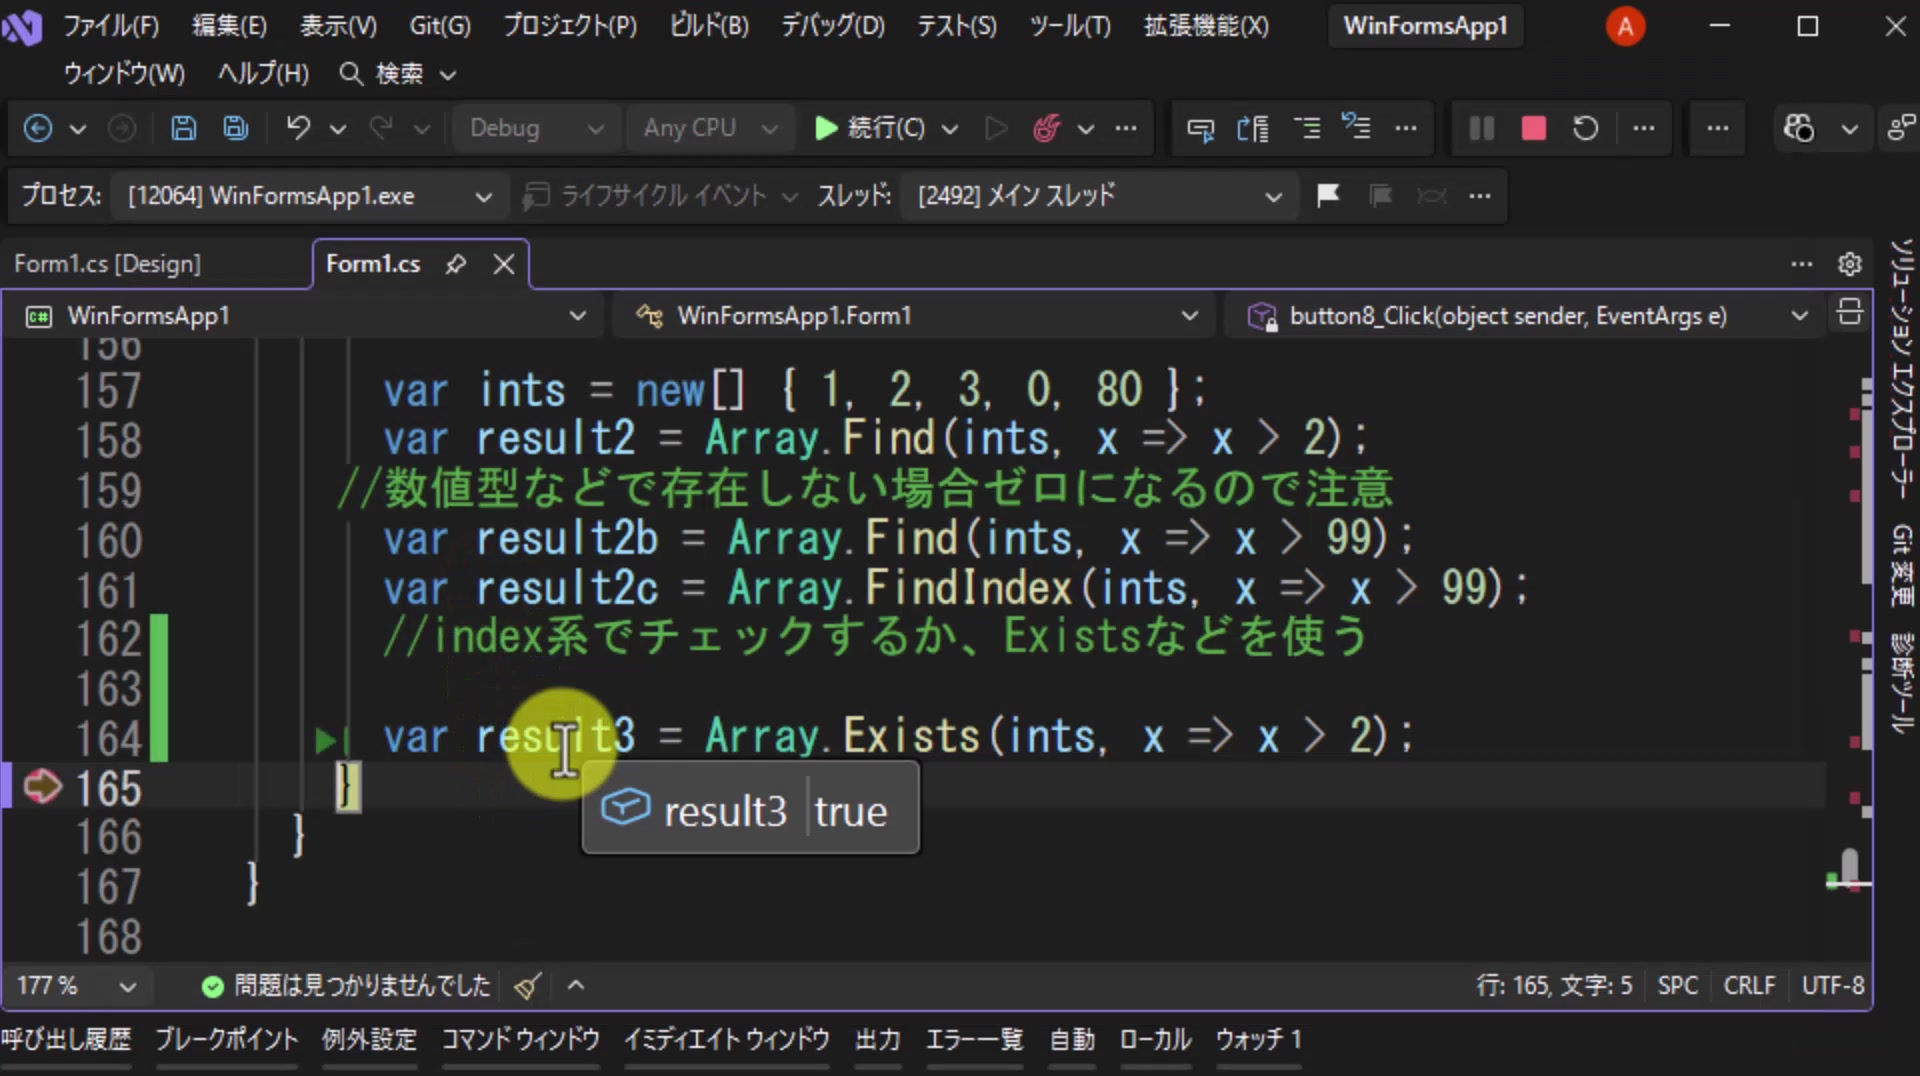Click the GitHub Copilot icon
The width and height of the screenshot is (1920, 1076).
point(1798,128)
